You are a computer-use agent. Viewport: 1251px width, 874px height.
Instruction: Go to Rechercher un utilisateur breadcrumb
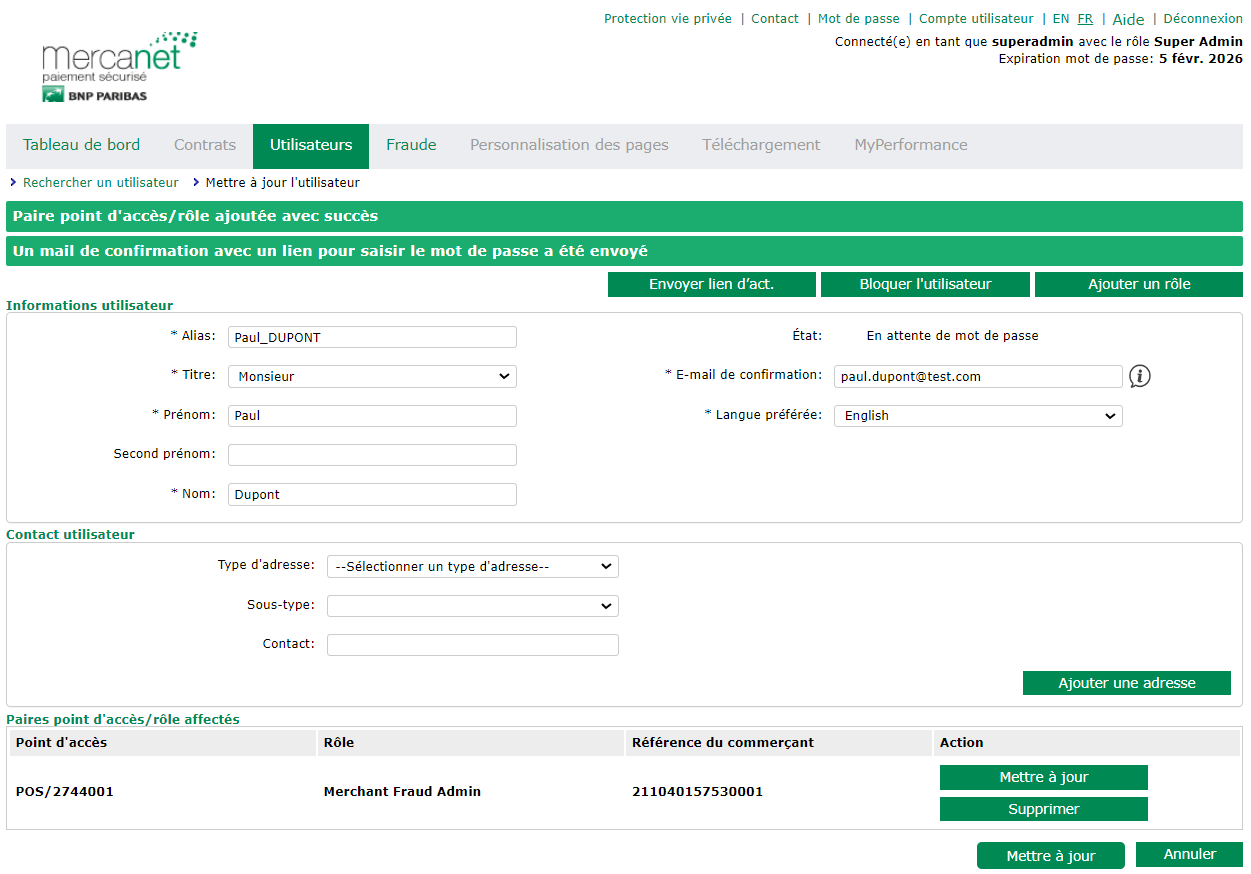point(100,183)
